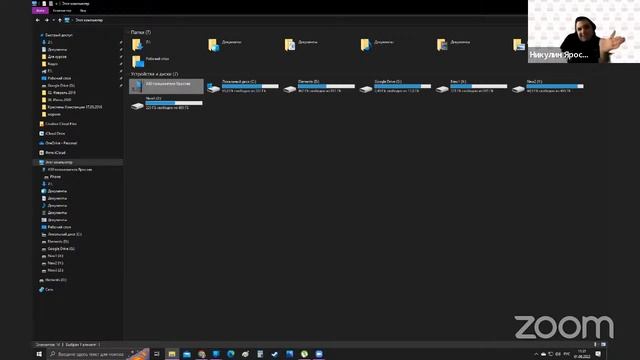Screen dimensions: 640x360
Task: Click the Zoom video thumbnail of Никулин
Action: [584, 31]
